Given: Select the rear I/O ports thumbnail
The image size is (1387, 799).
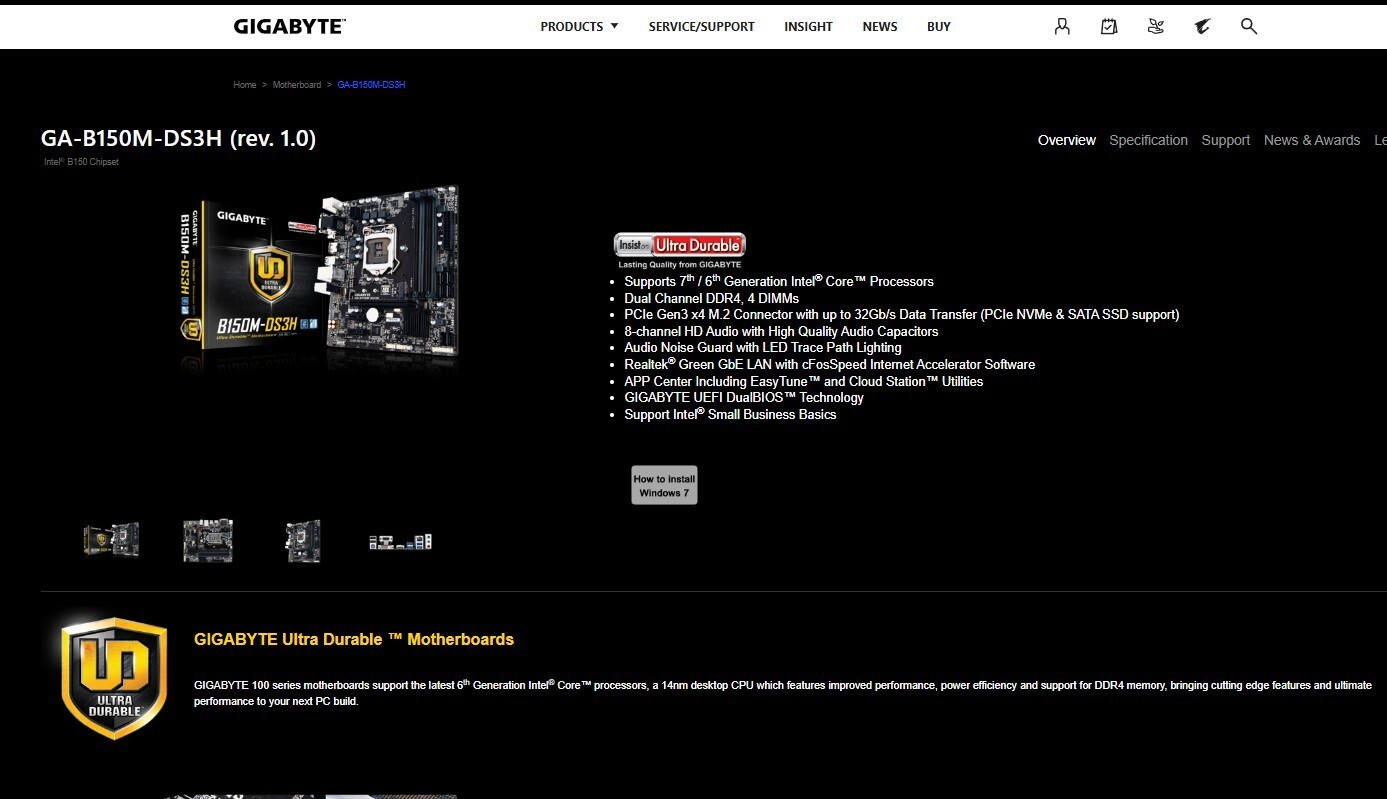Looking at the screenshot, I should point(400,541).
